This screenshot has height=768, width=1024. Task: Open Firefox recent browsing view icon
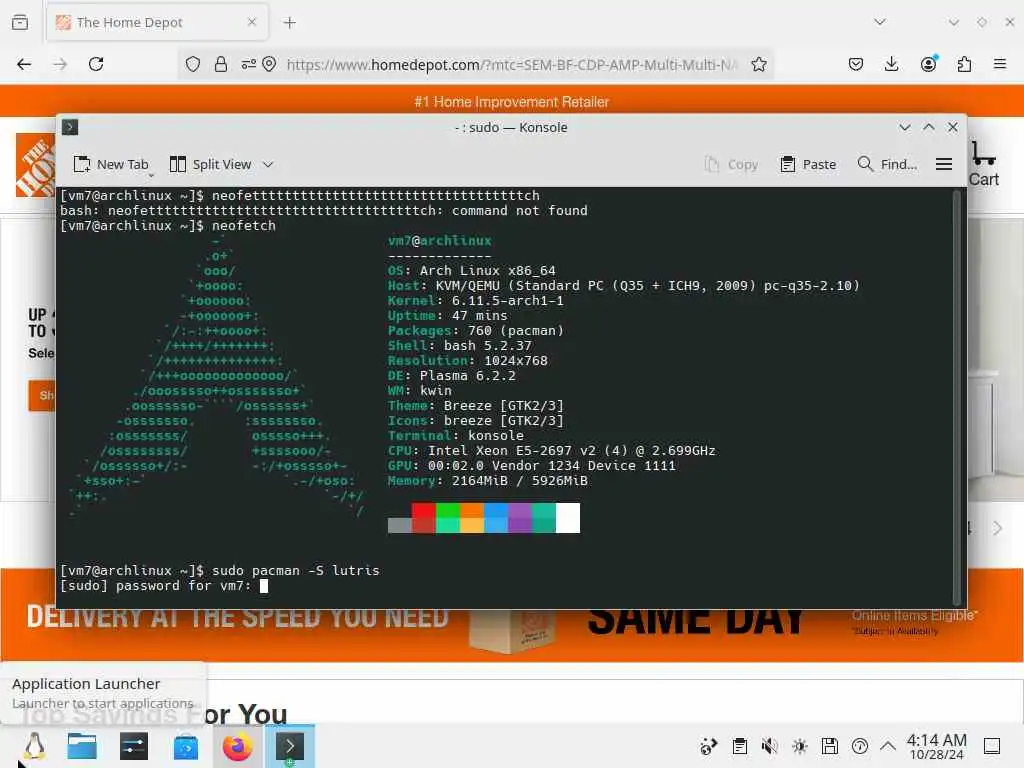[x=20, y=22]
